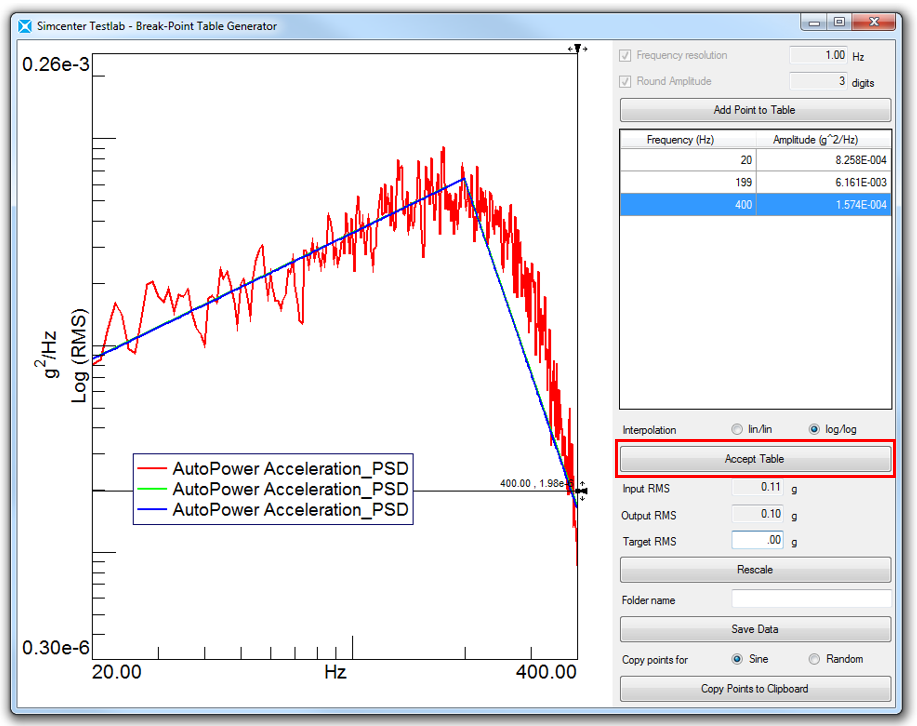Click the Simcenter Testlab title bar icon
The height and width of the screenshot is (726, 917).
point(25,26)
